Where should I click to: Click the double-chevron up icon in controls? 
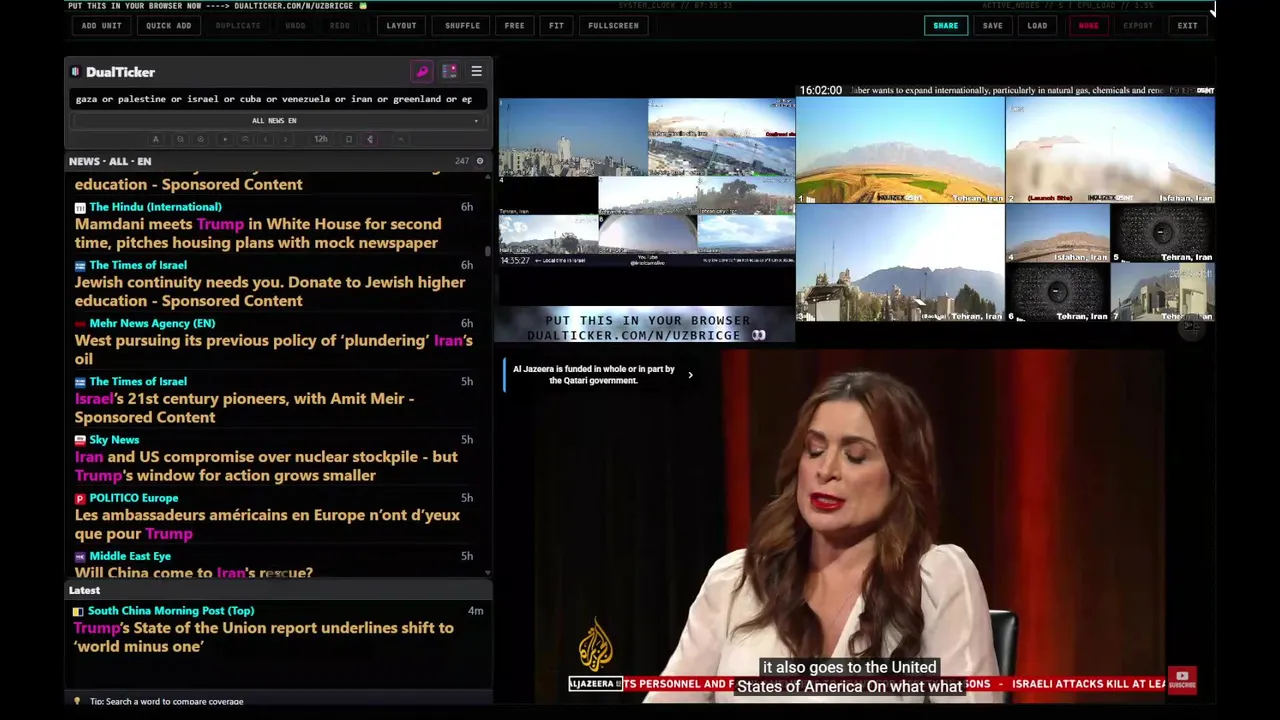point(245,139)
